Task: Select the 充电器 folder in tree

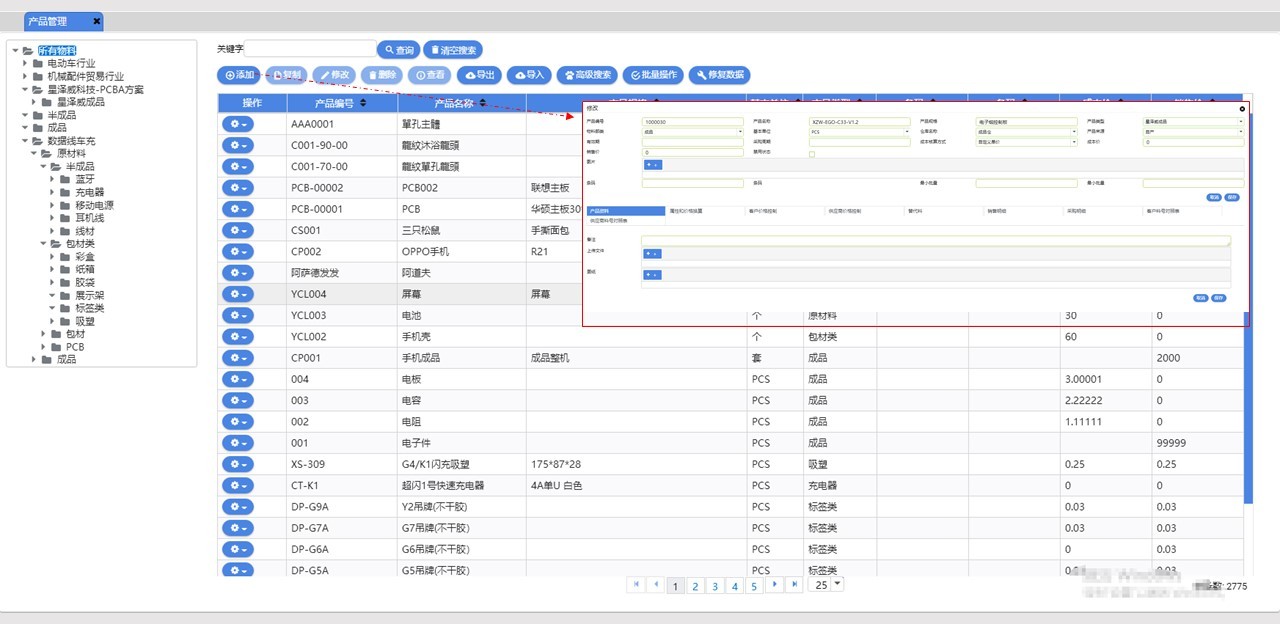Action: point(89,192)
